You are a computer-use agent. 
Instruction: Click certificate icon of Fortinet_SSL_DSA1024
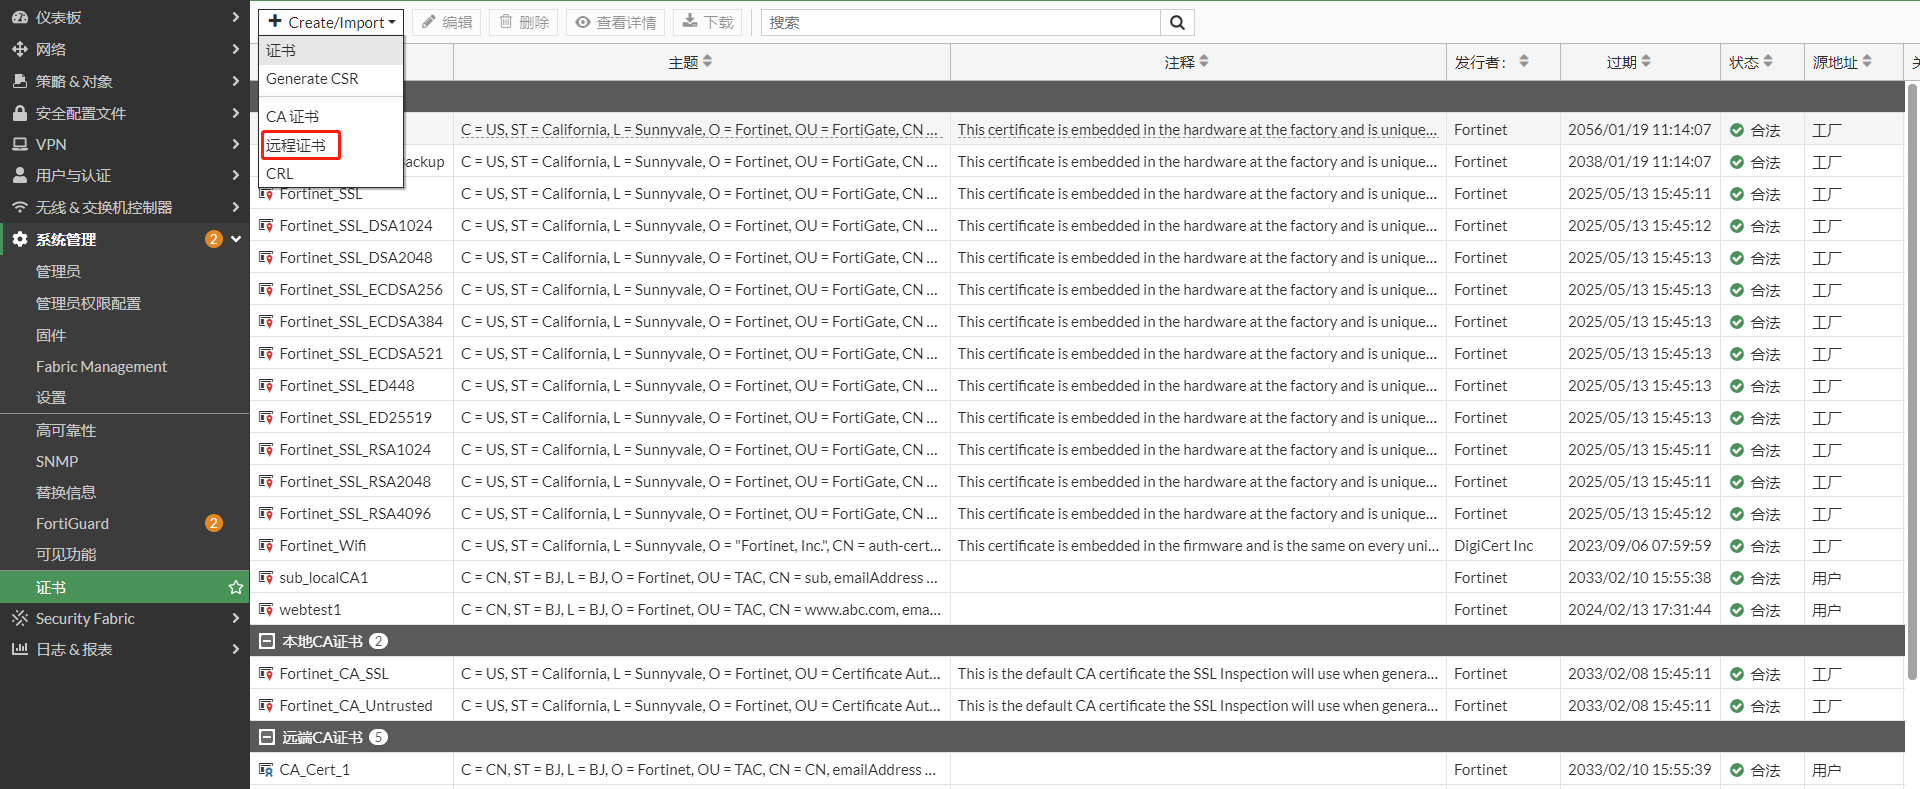266,225
